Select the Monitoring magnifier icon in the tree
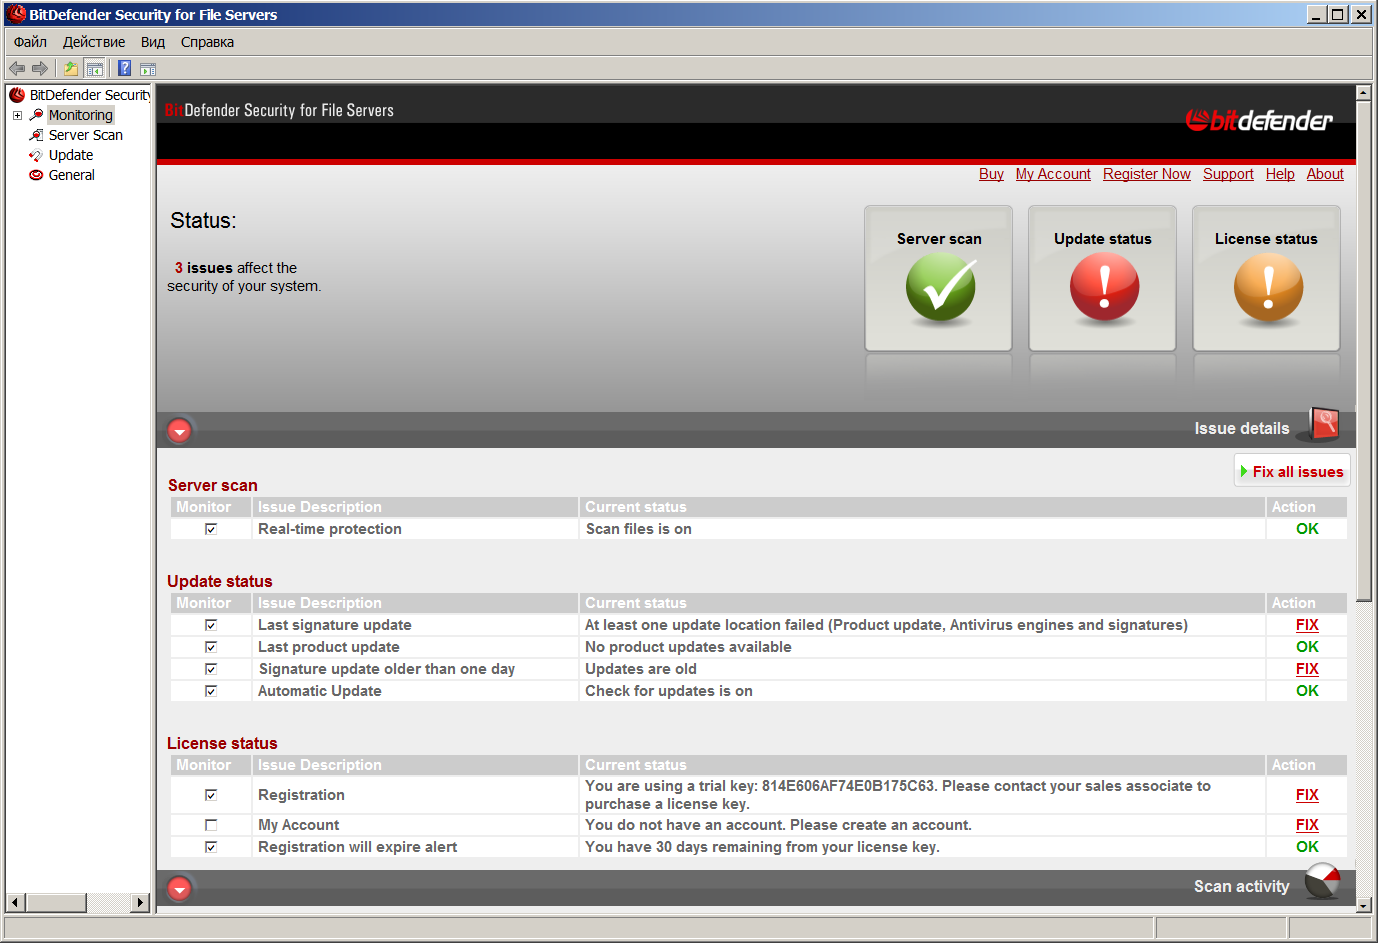The width and height of the screenshot is (1378, 943). click(36, 115)
